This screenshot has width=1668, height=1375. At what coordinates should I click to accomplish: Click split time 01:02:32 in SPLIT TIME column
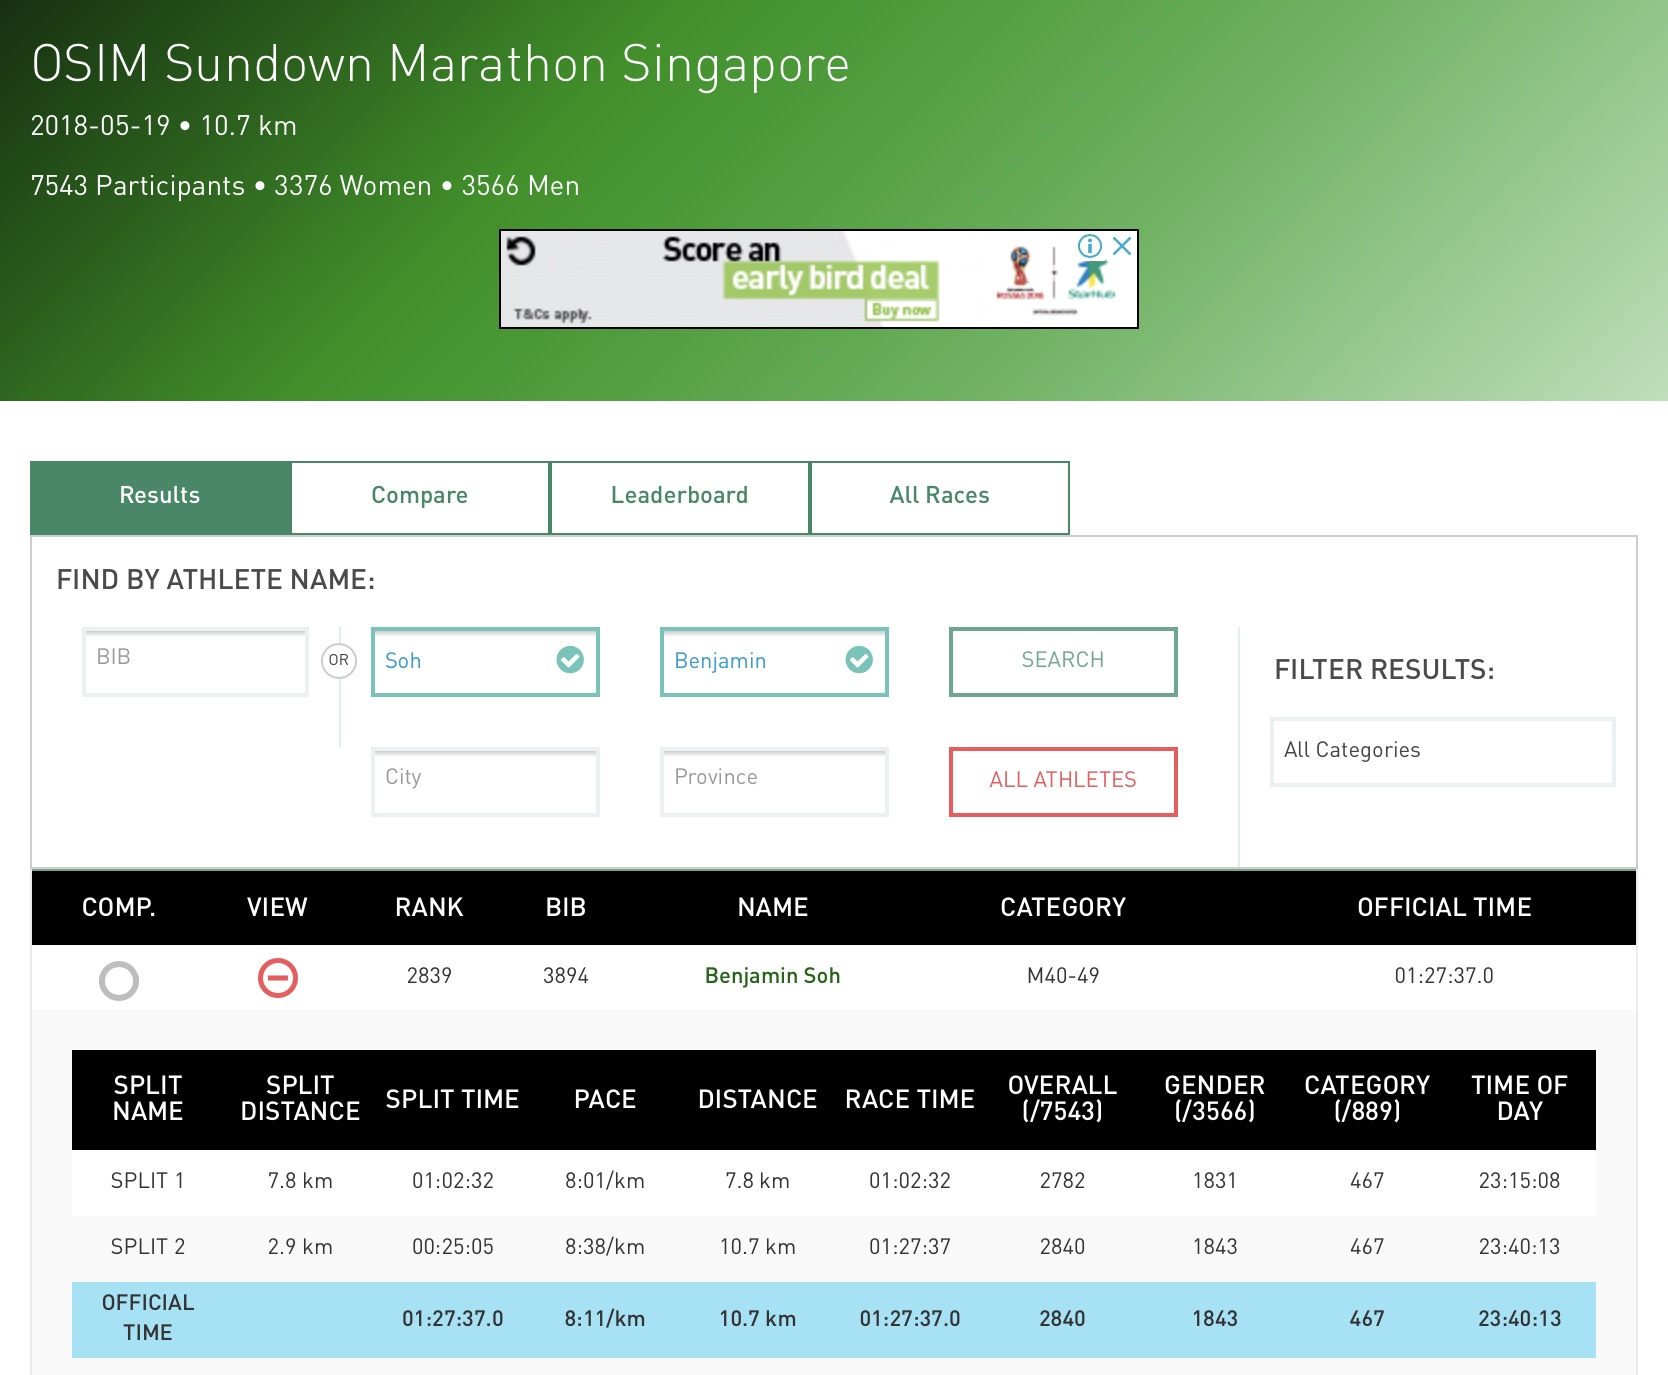coord(453,1181)
